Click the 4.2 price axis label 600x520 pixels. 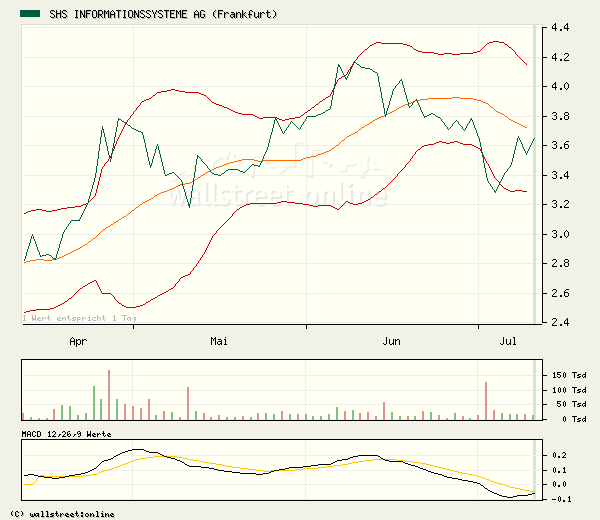(x=560, y=57)
